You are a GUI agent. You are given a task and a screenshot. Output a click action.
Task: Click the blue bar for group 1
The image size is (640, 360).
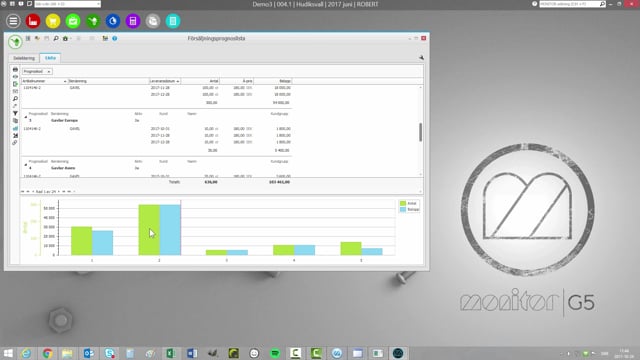point(102,243)
